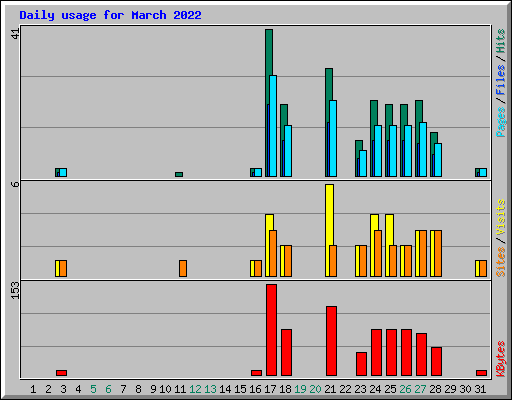Click day "11" on the x-axis
Image resolution: width=512 pixels, height=400 pixels.
(x=180, y=389)
